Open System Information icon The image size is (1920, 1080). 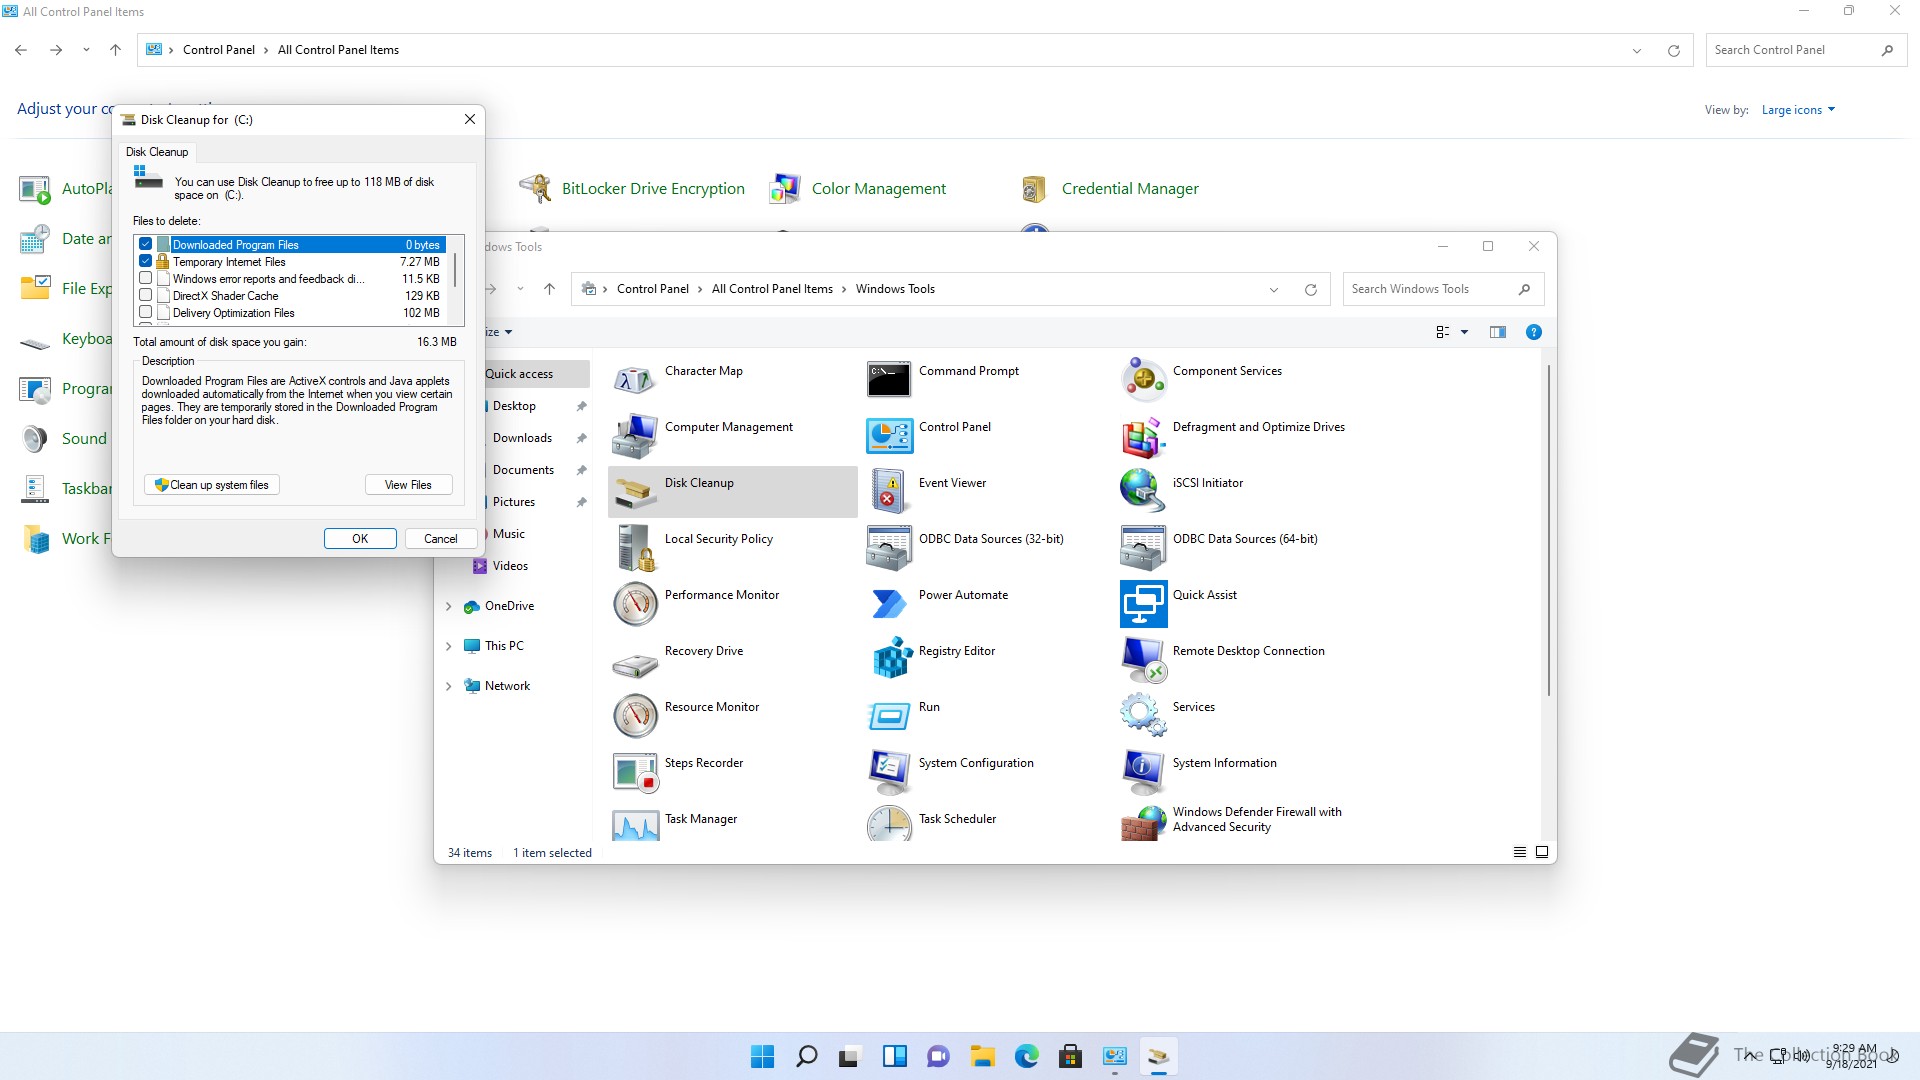click(x=1143, y=773)
